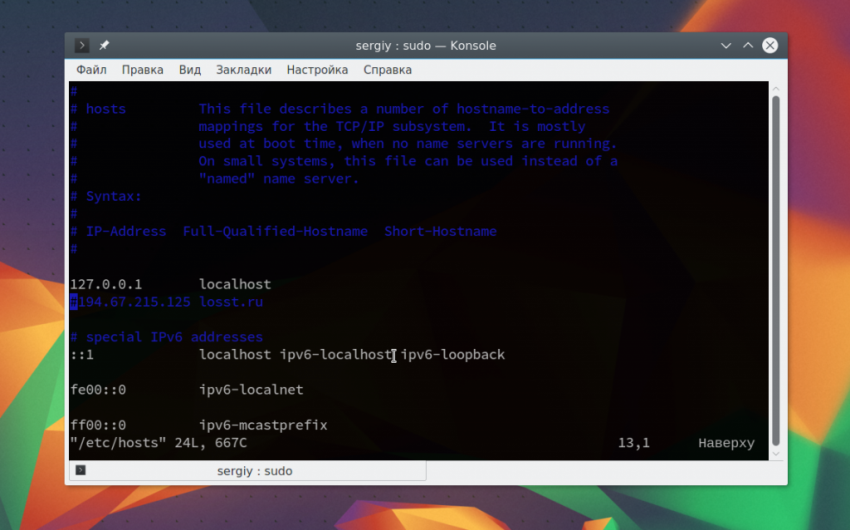Place cursor on the 127.0.0.1 localhost line
The image size is (850, 530).
171,285
